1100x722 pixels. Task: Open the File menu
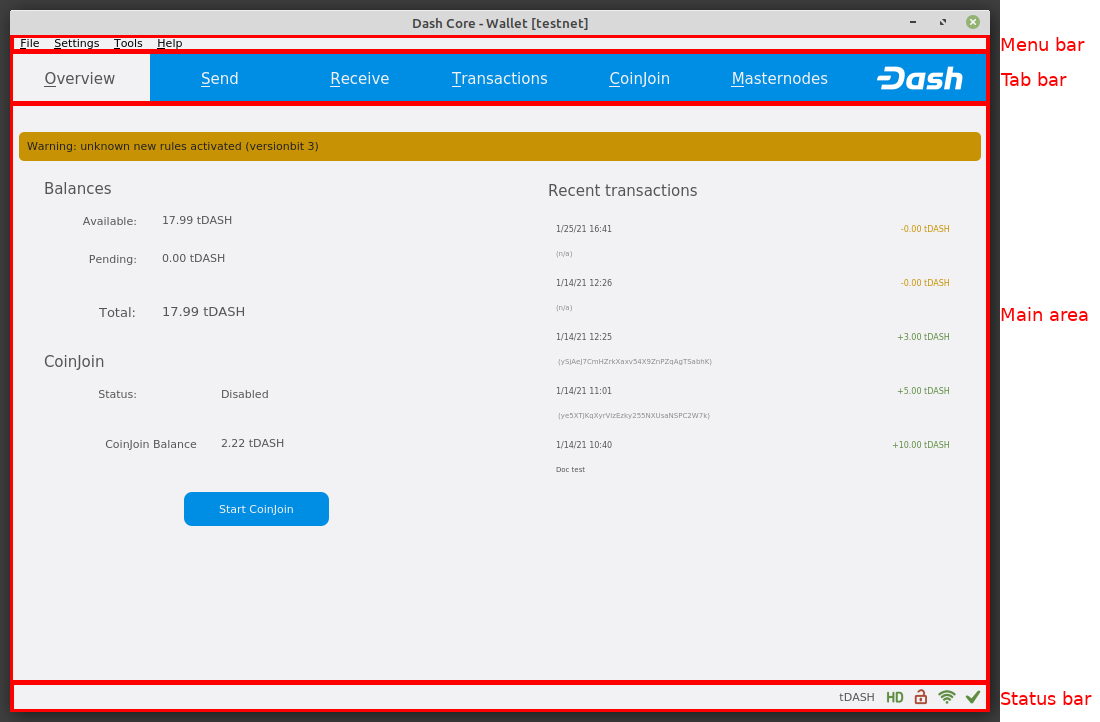point(29,43)
